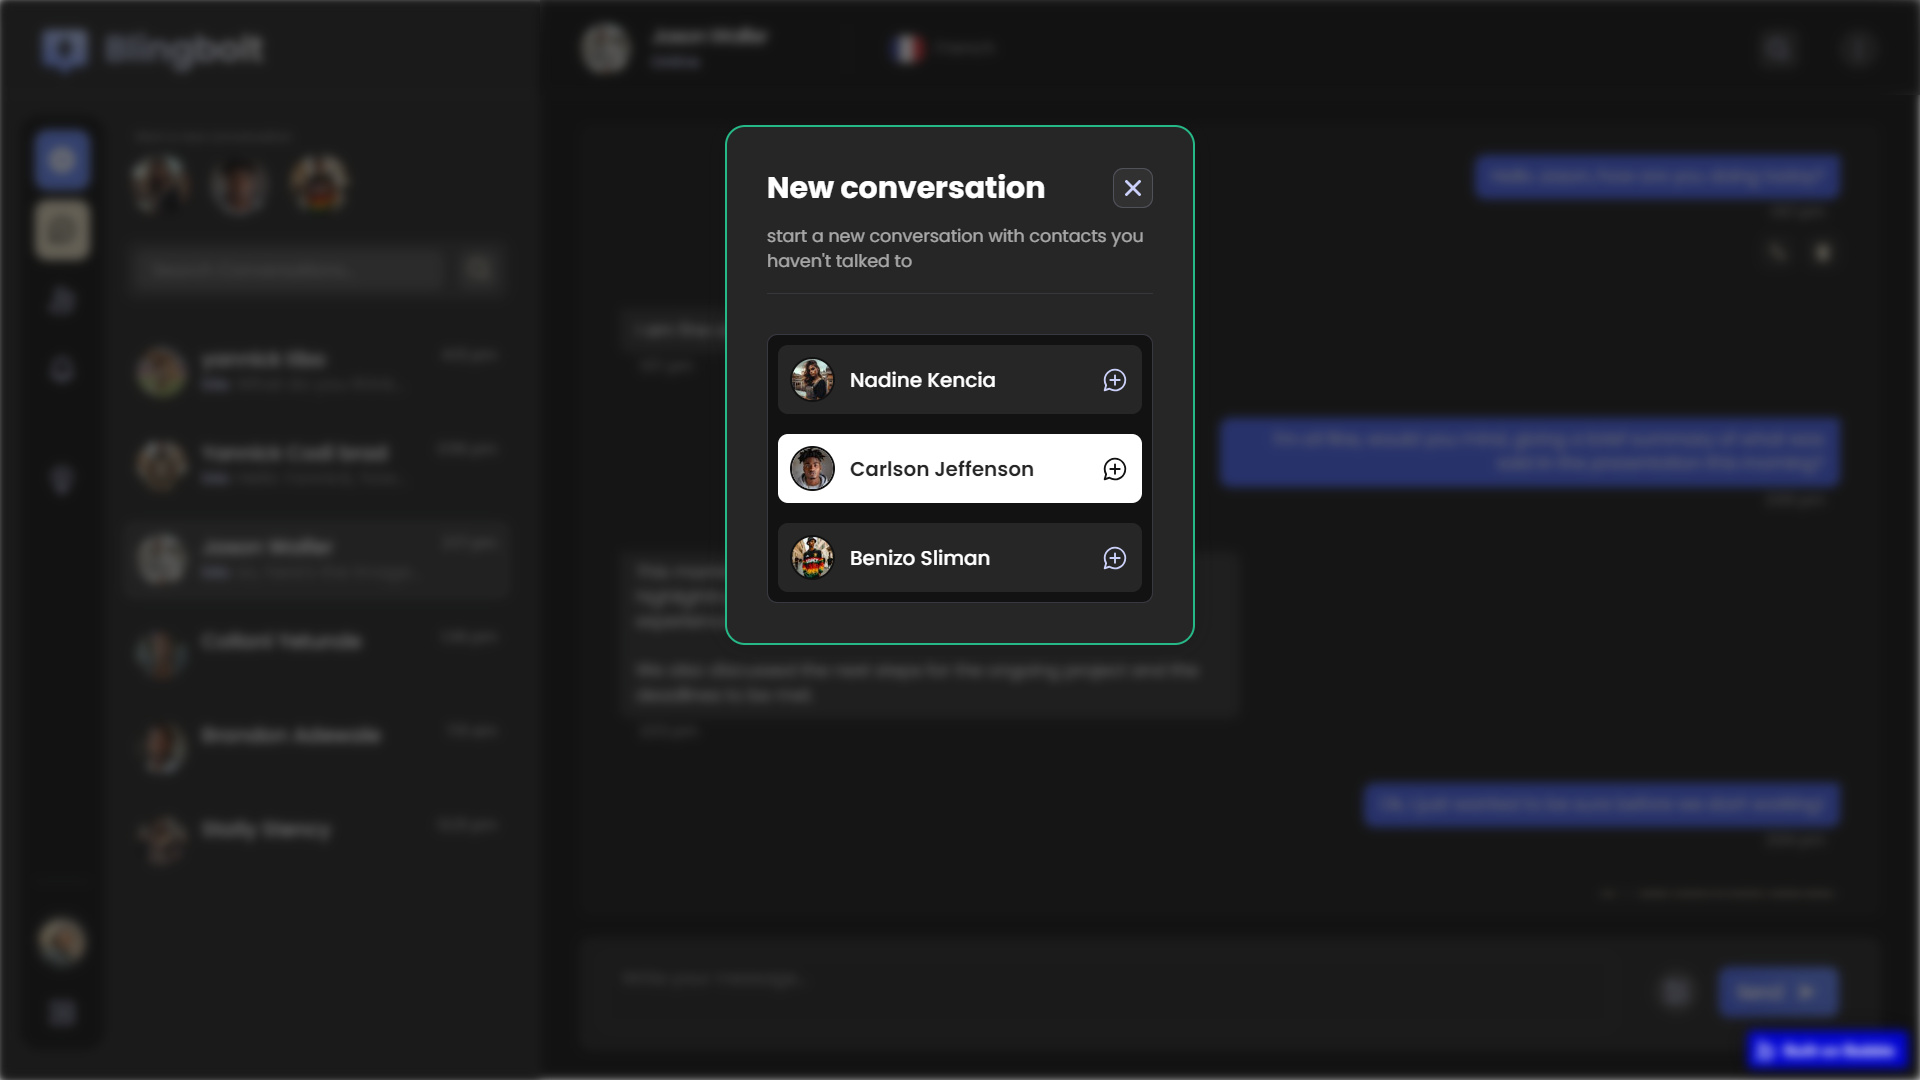The width and height of the screenshot is (1920, 1080).
Task: Select the Nadine Kencia contact name
Action: (x=922, y=380)
